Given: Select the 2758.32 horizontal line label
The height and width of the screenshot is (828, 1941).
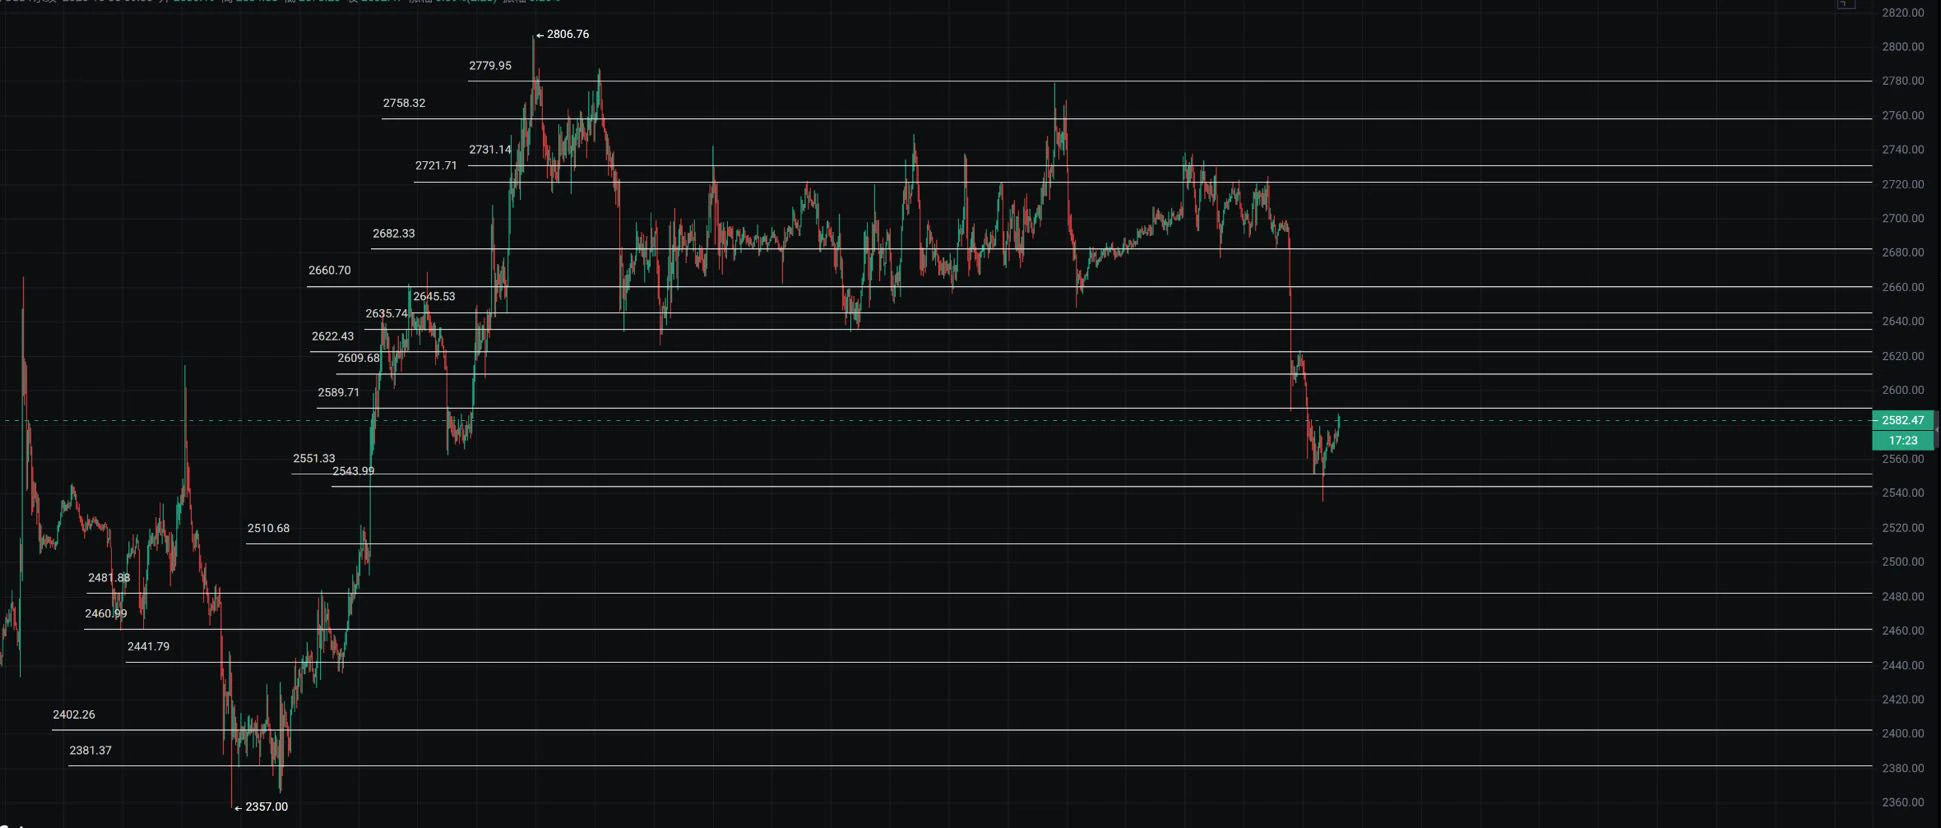Looking at the screenshot, I should (404, 103).
